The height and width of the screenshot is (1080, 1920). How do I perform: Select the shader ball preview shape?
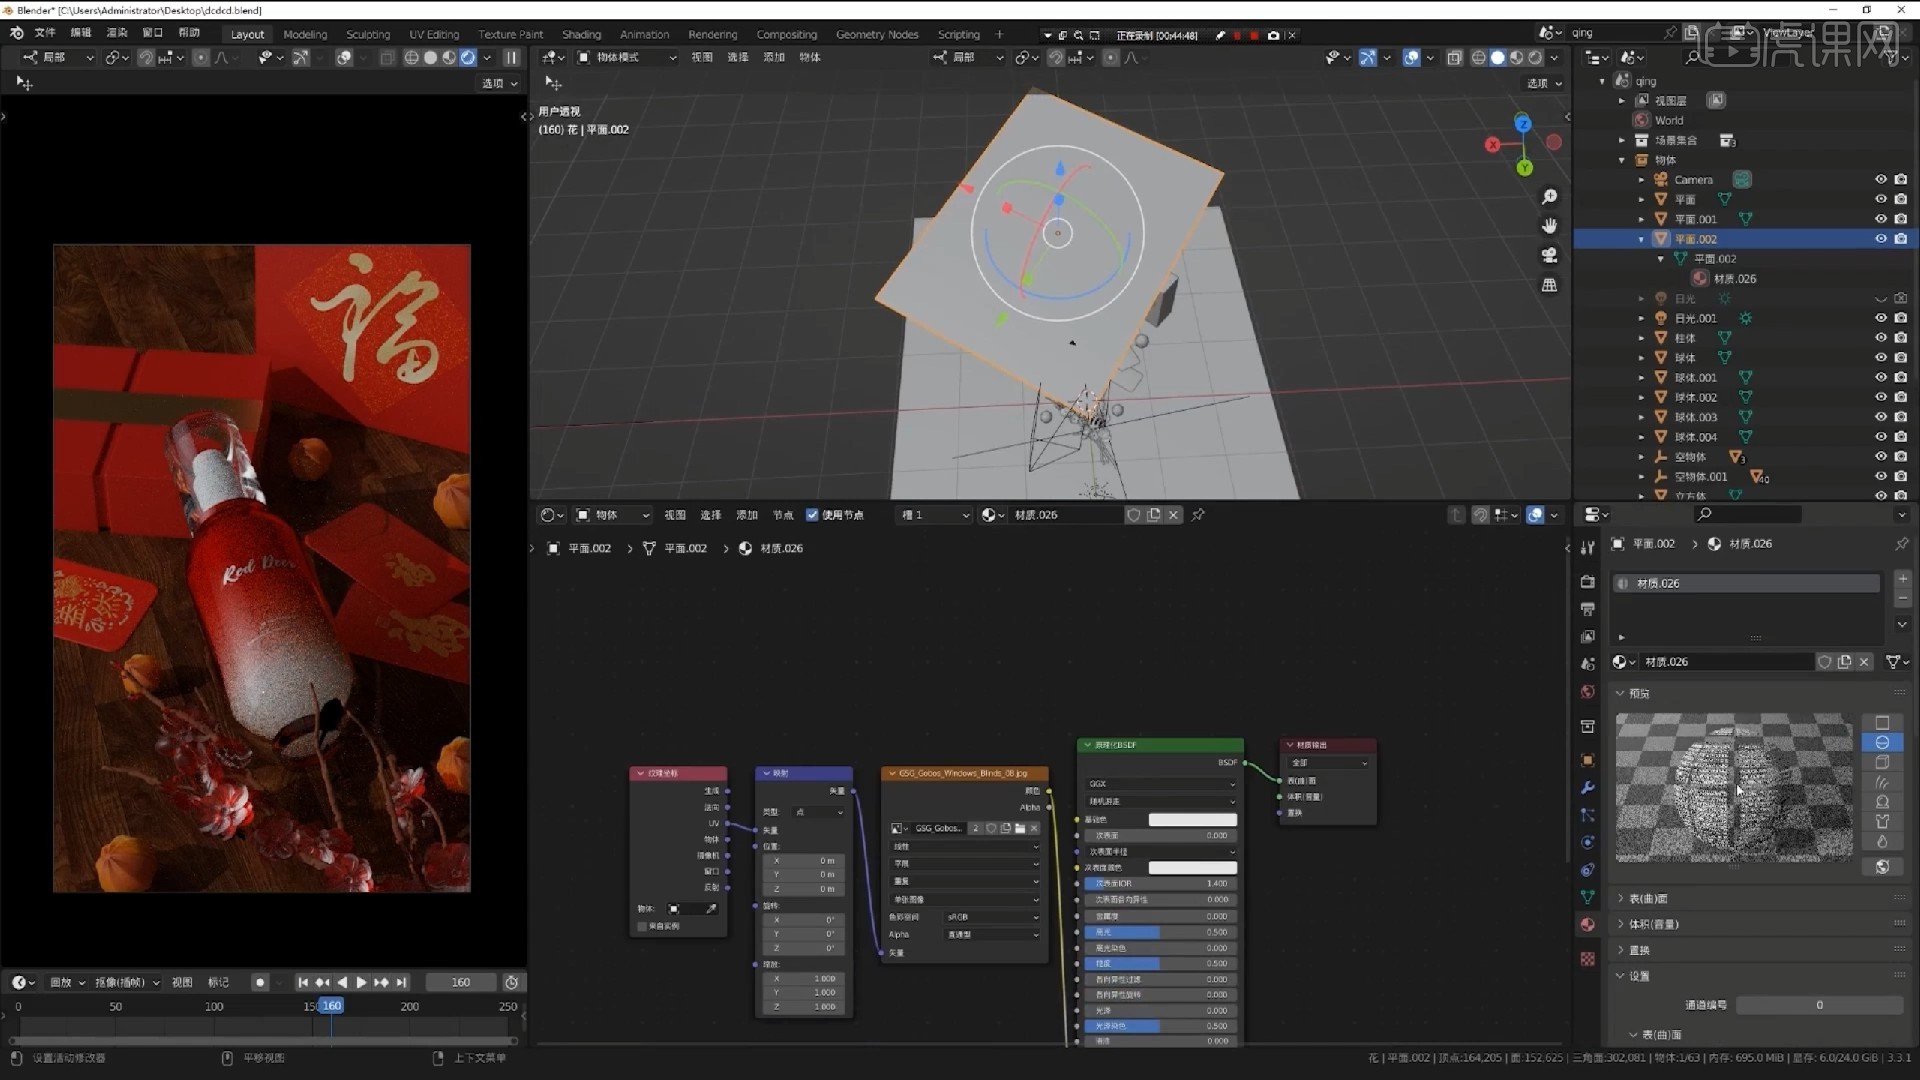click(x=1882, y=802)
